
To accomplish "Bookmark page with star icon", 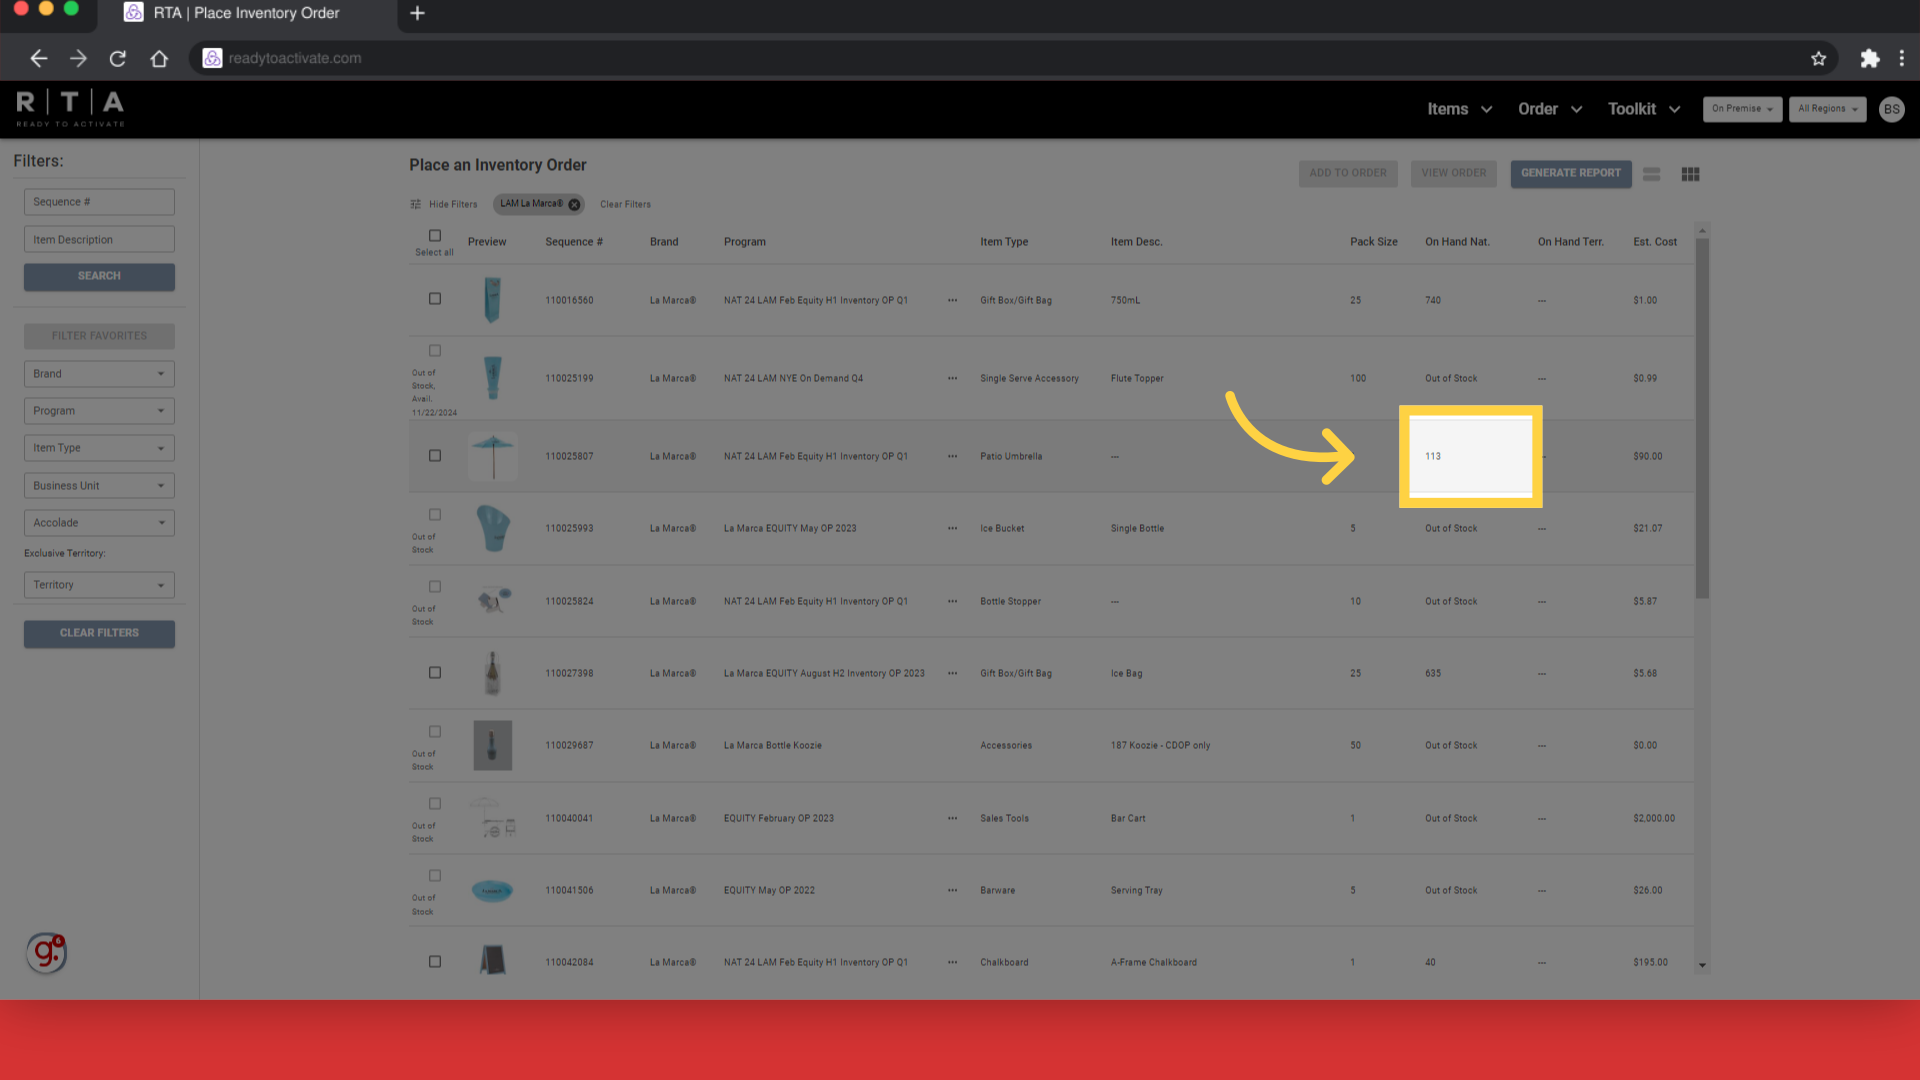I will click(x=1818, y=58).
